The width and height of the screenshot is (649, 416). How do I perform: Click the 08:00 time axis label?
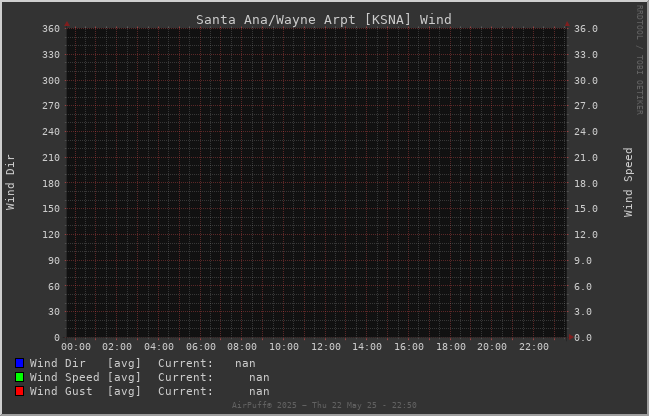(242, 347)
